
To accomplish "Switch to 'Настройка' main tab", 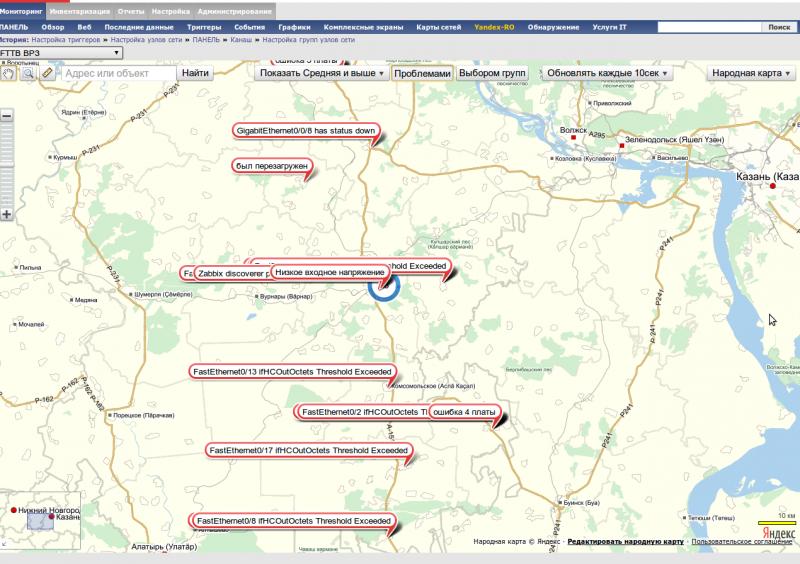I will click(x=170, y=11).
